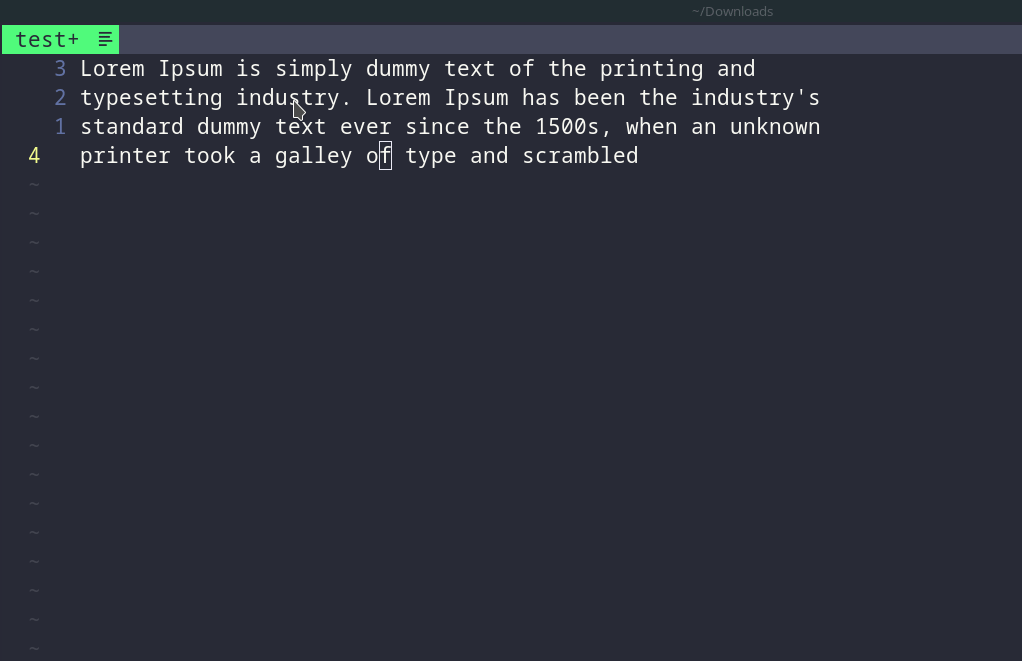Click the cursor block on the letter 'f'
The image size is (1022, 661).
tap(383, 156)
